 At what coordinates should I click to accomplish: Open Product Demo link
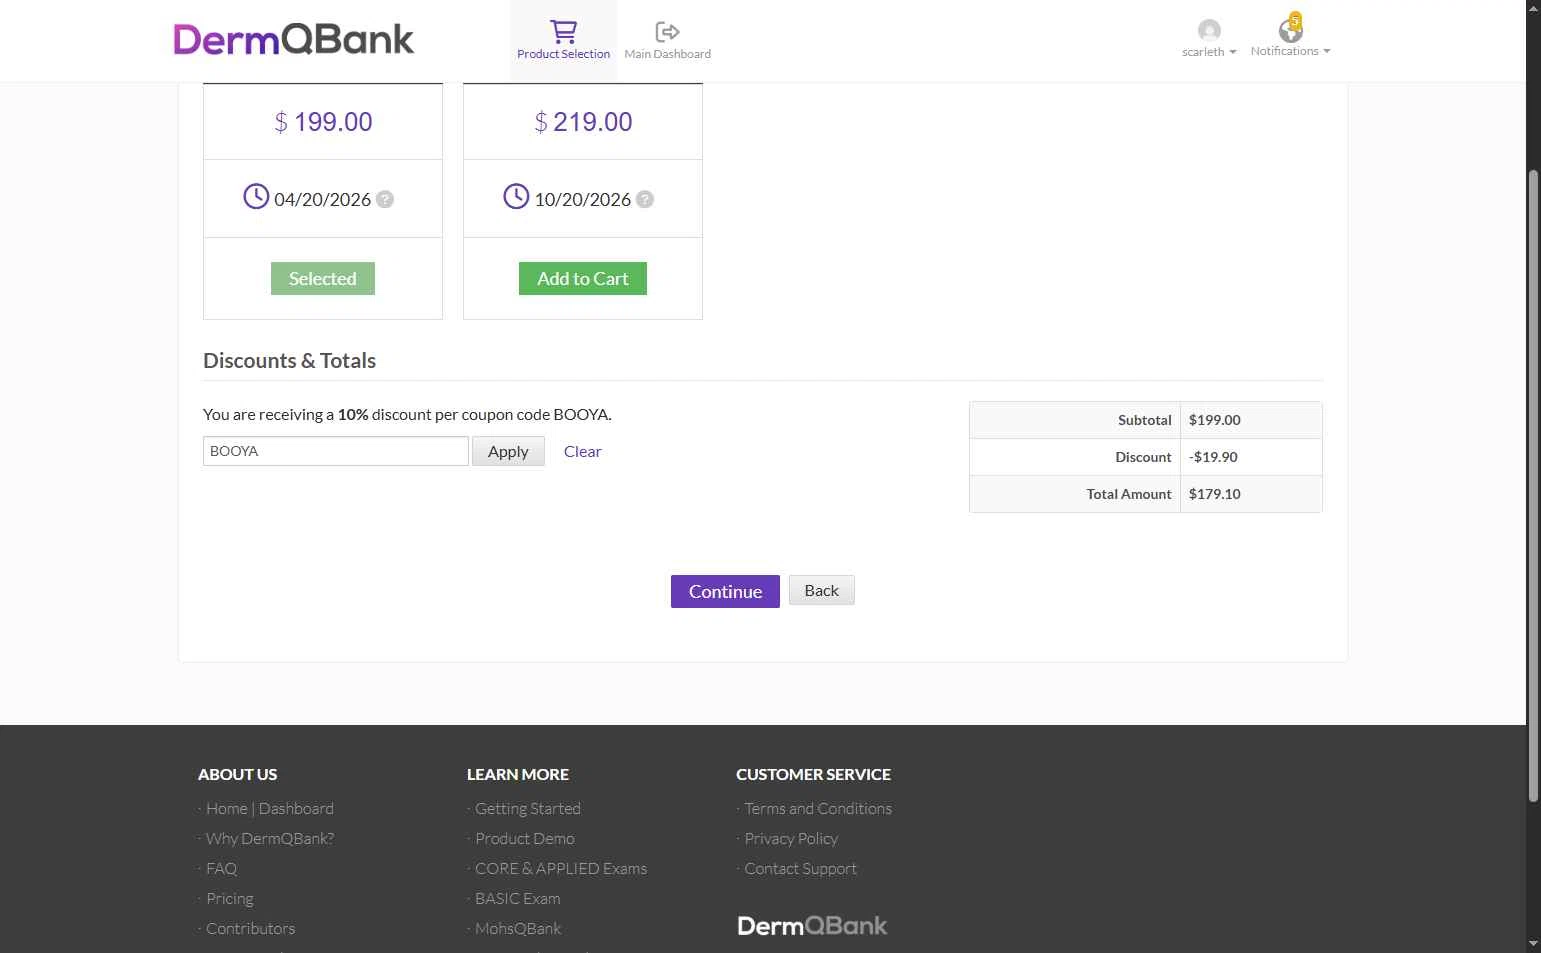[525, 838]
